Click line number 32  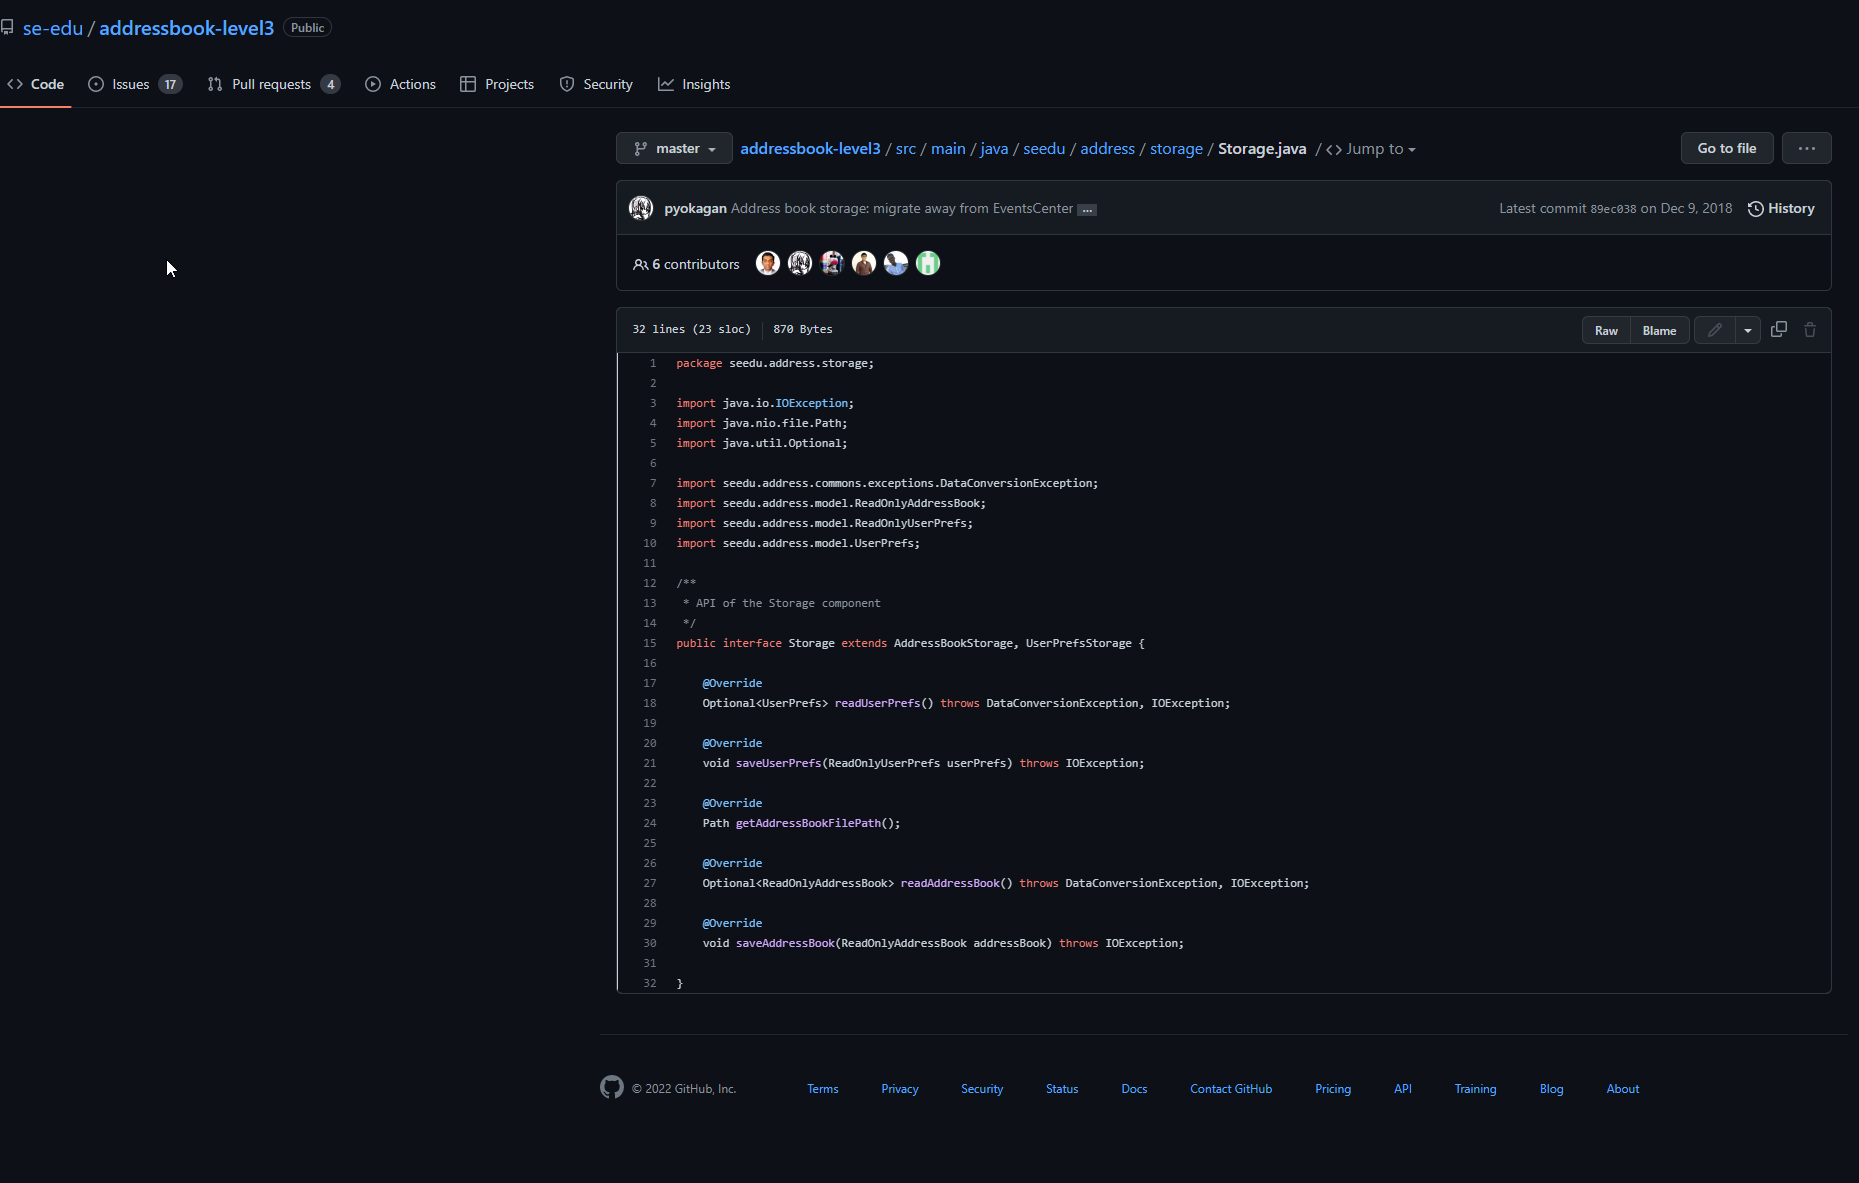click(650, 983)
